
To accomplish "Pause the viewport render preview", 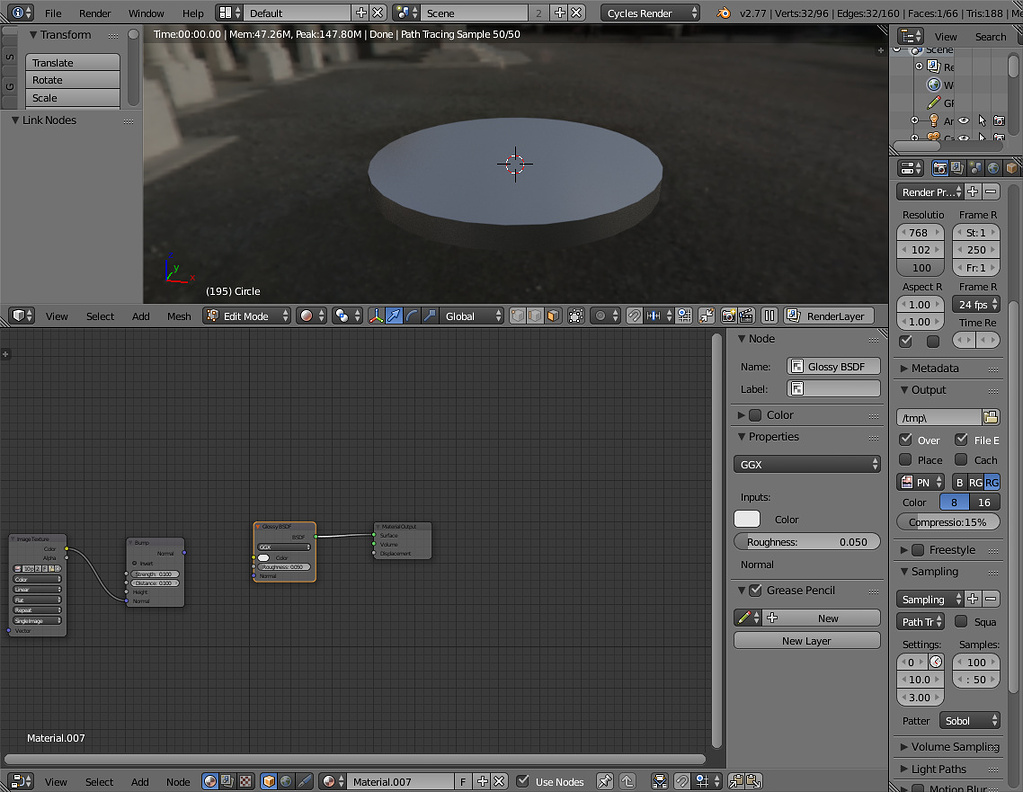I will click(x=770, y=316).
